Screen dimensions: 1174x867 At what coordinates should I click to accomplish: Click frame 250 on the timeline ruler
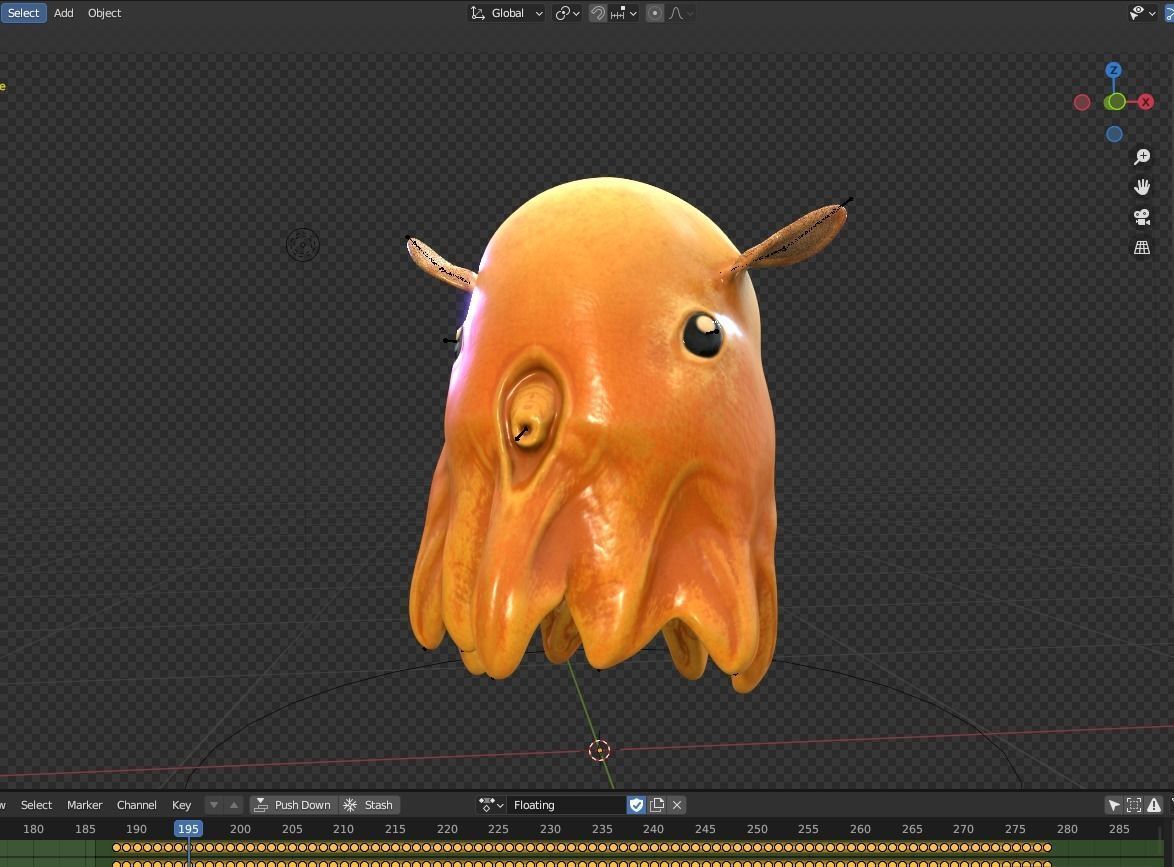(x=757, y=829)
